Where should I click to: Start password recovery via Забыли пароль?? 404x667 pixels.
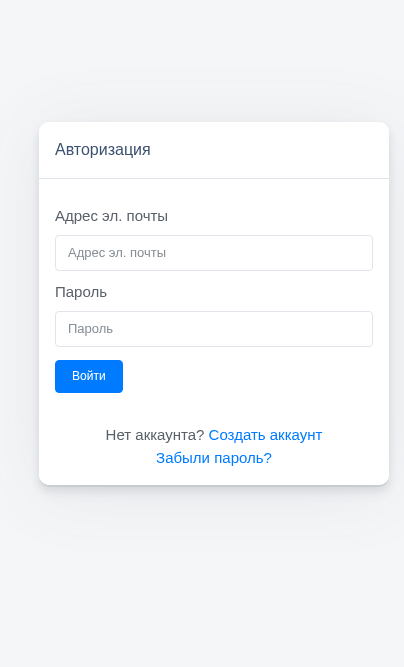214,458
